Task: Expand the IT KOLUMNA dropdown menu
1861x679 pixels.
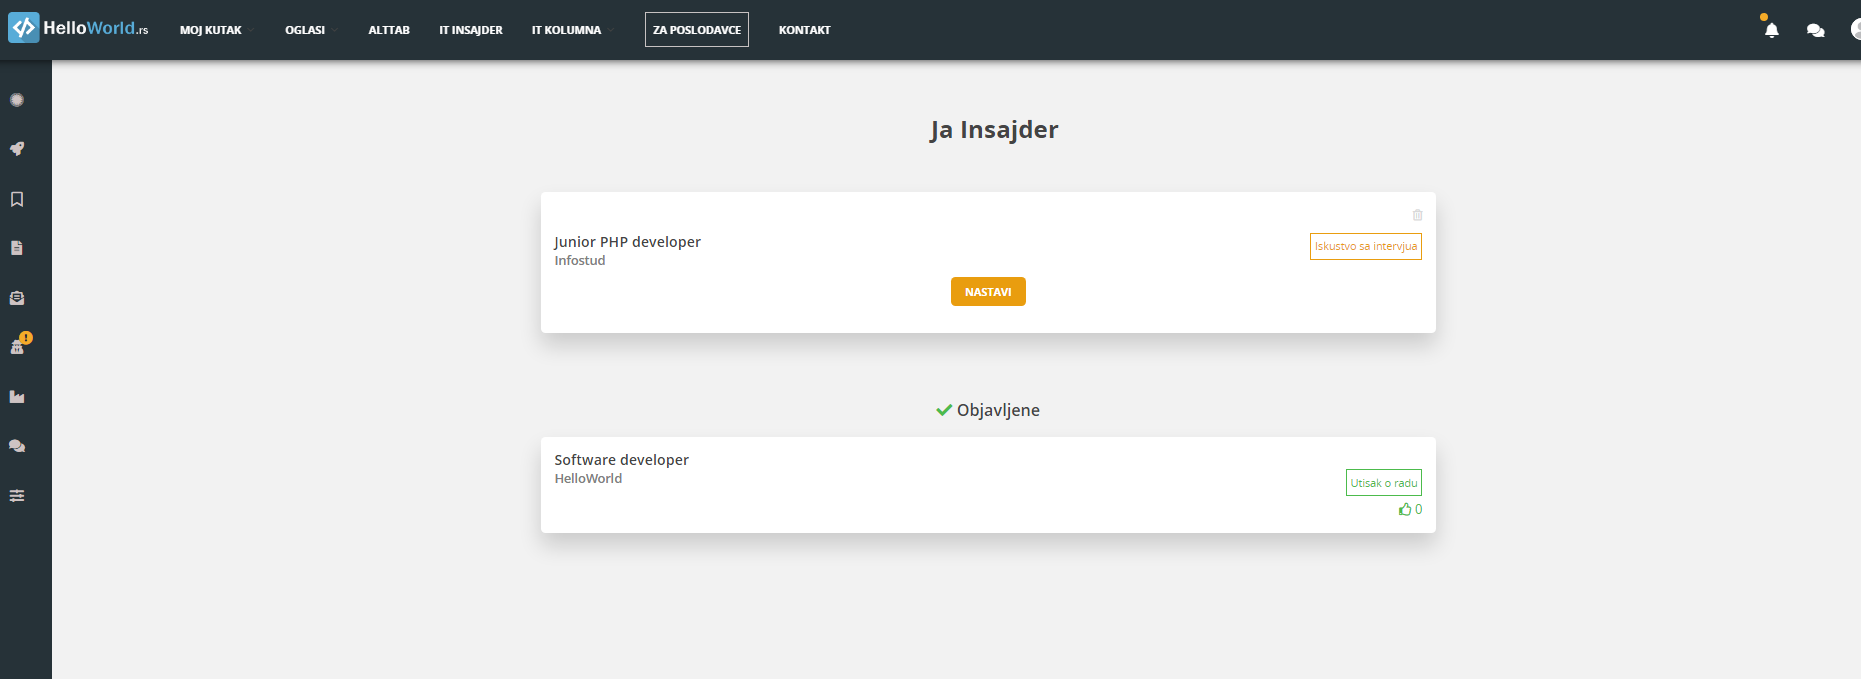Action: tap(573, 30)
